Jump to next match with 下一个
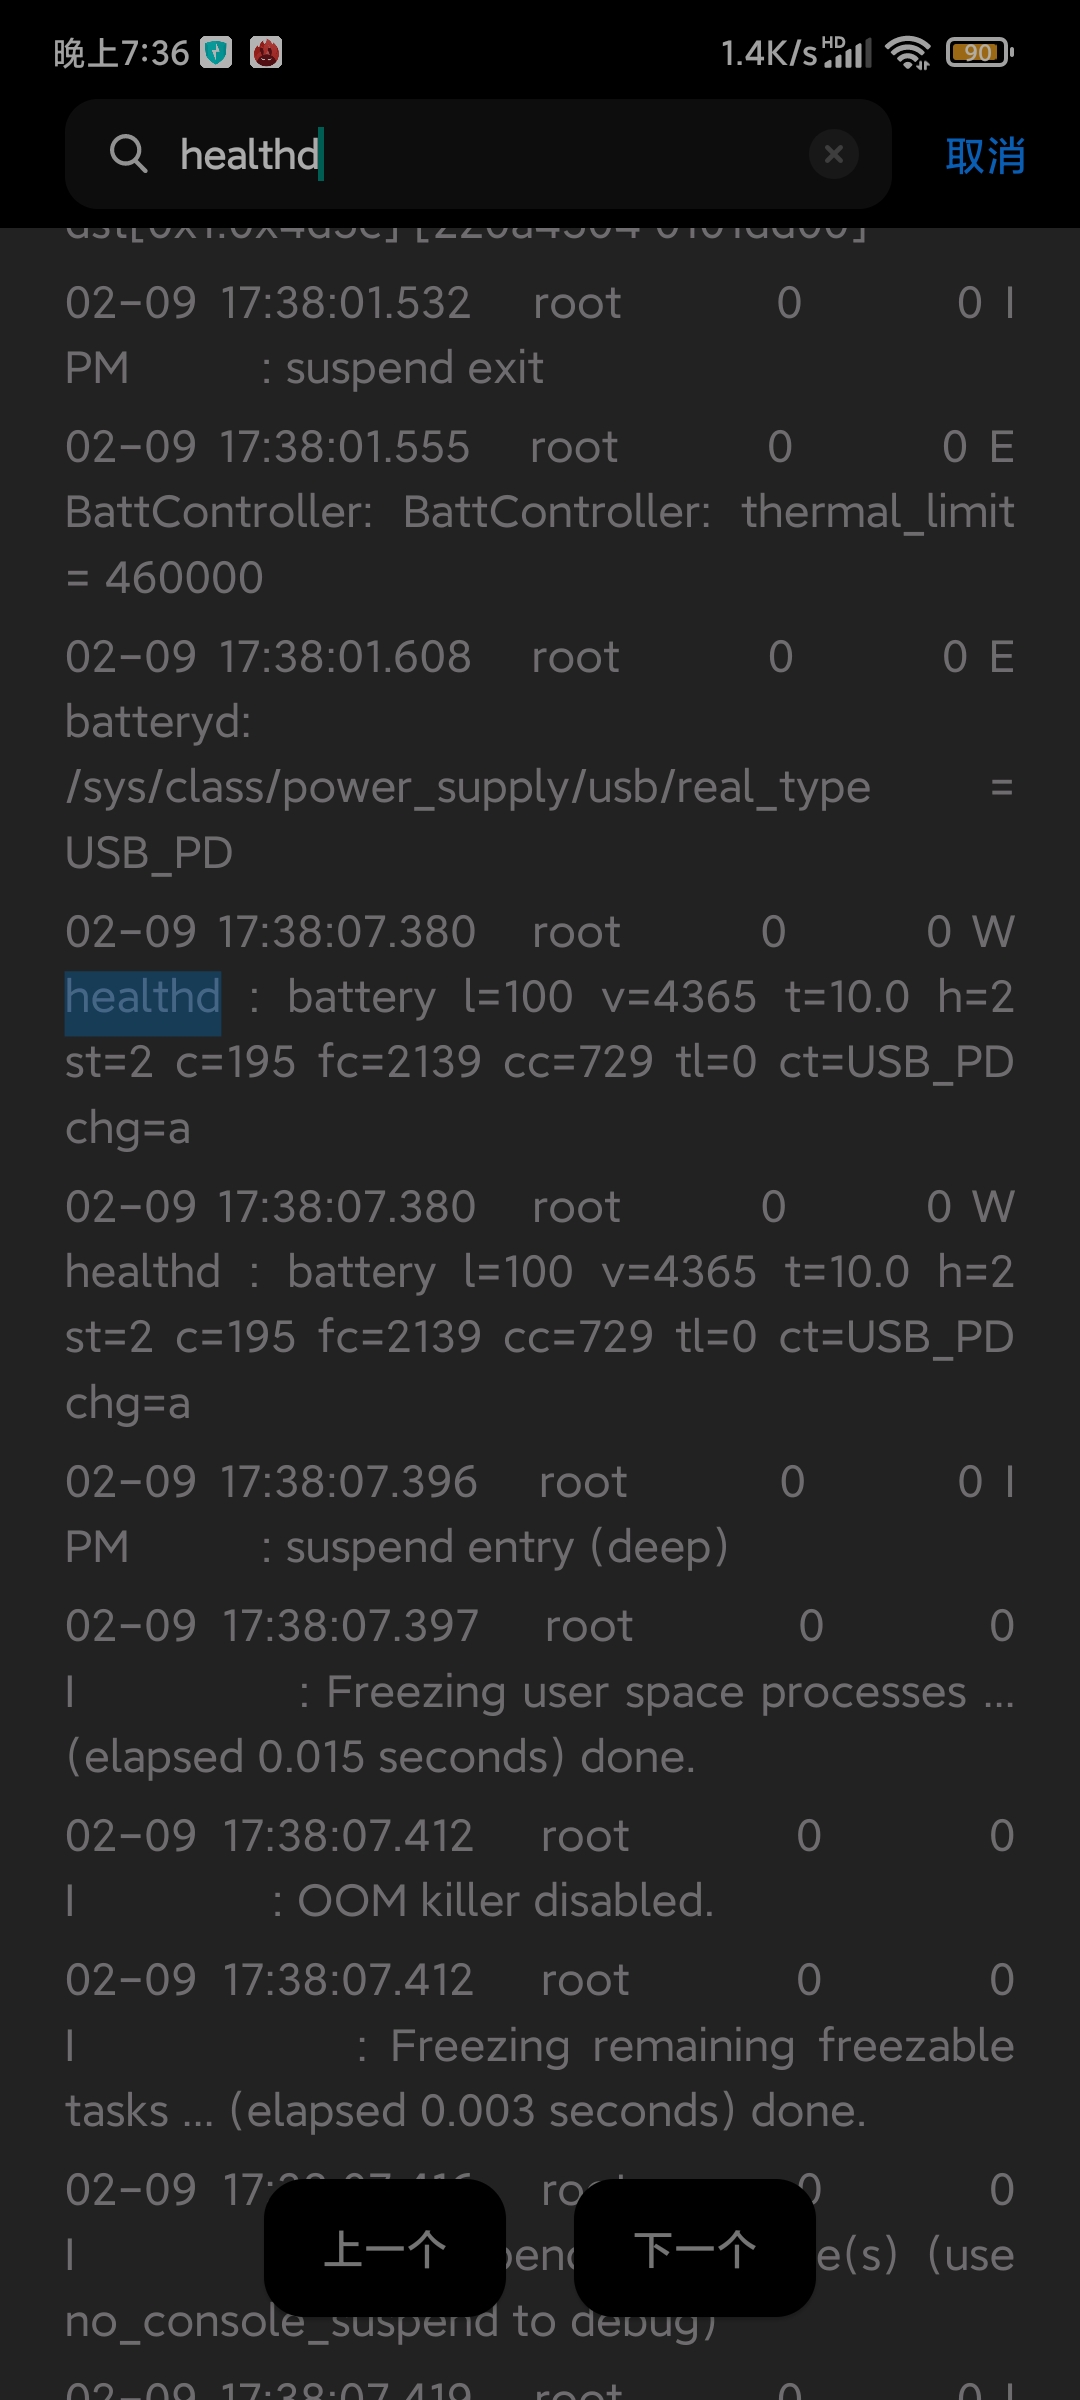The height and width of the screenshot is (2400, 1080). pyautogui.click(x=695, y=2249)
